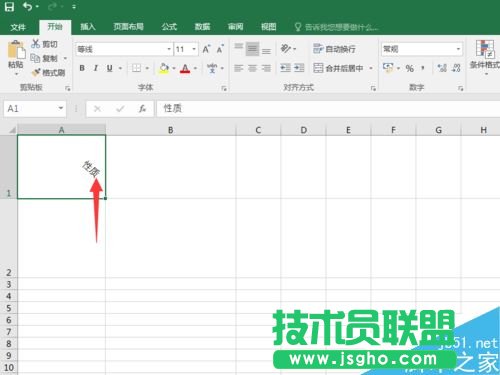Image resolution: width=500 pixels, height=375 pixels.
Task: Click the Increase Font Size icon
Action: click(207, 49)
